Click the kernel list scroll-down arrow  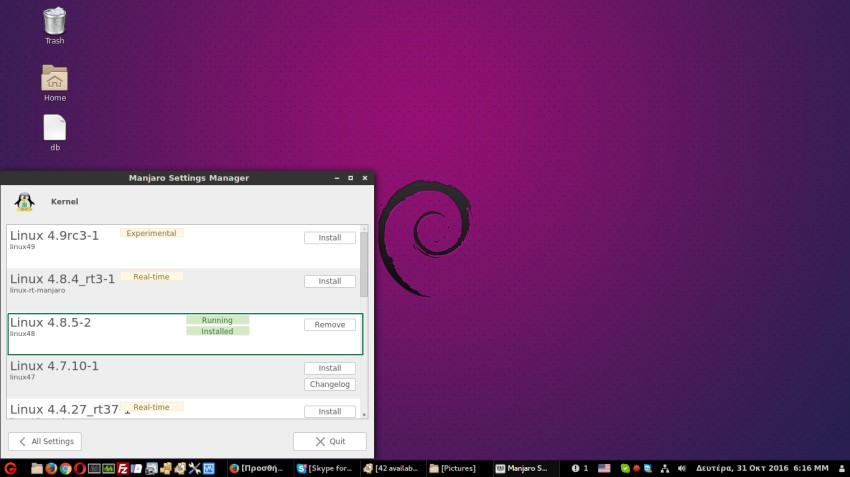[364, 413]
